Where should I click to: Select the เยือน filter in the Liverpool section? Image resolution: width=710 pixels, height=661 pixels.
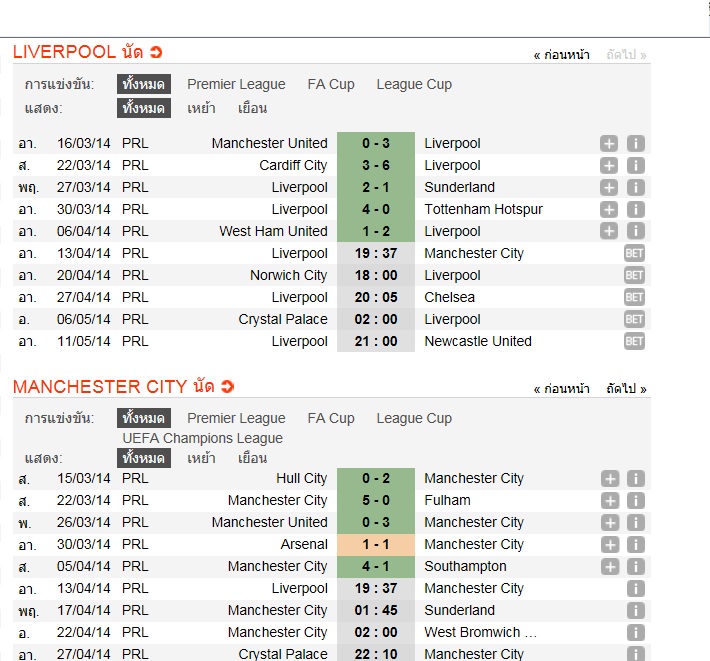252,108
